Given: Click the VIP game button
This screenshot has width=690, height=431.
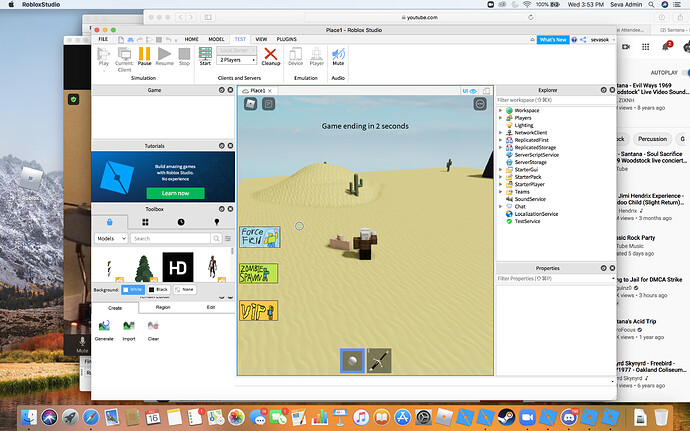Looking at the screenshot, I should 259,310.
